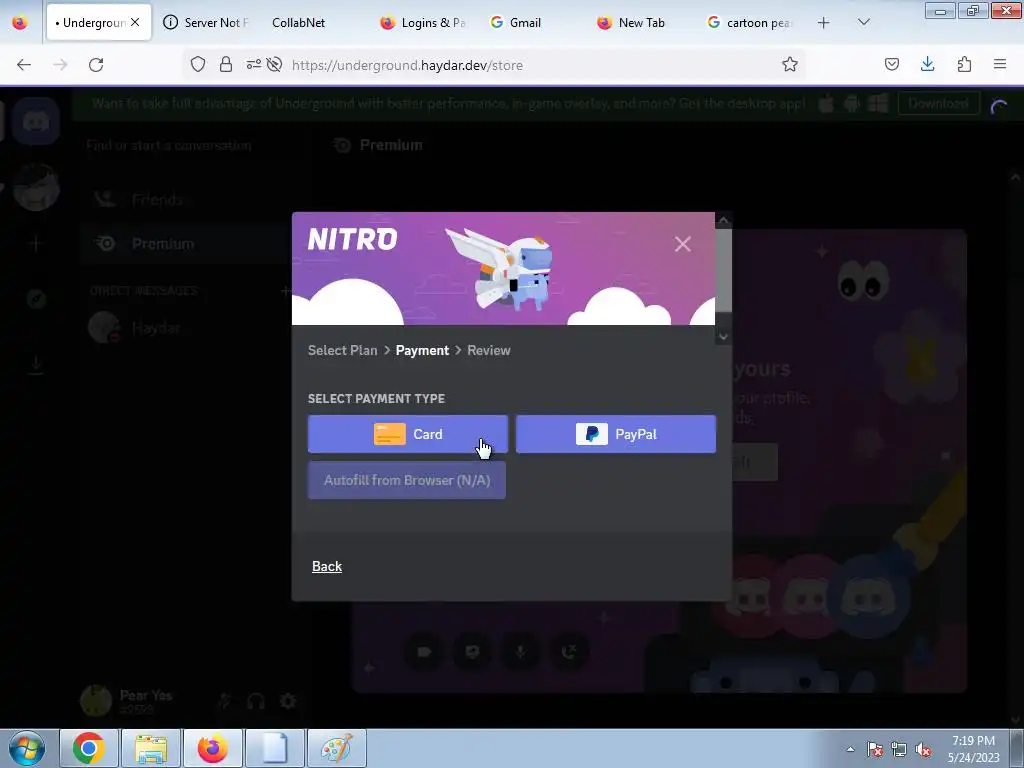
Task: Click Firefox View icon at tab bar start
Action: [20, 23]
